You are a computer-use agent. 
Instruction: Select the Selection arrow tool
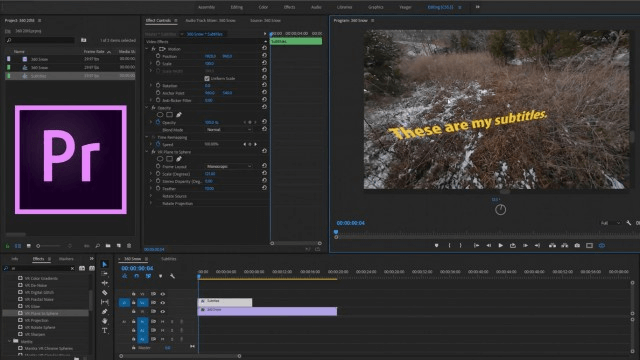tap(104, 264)
